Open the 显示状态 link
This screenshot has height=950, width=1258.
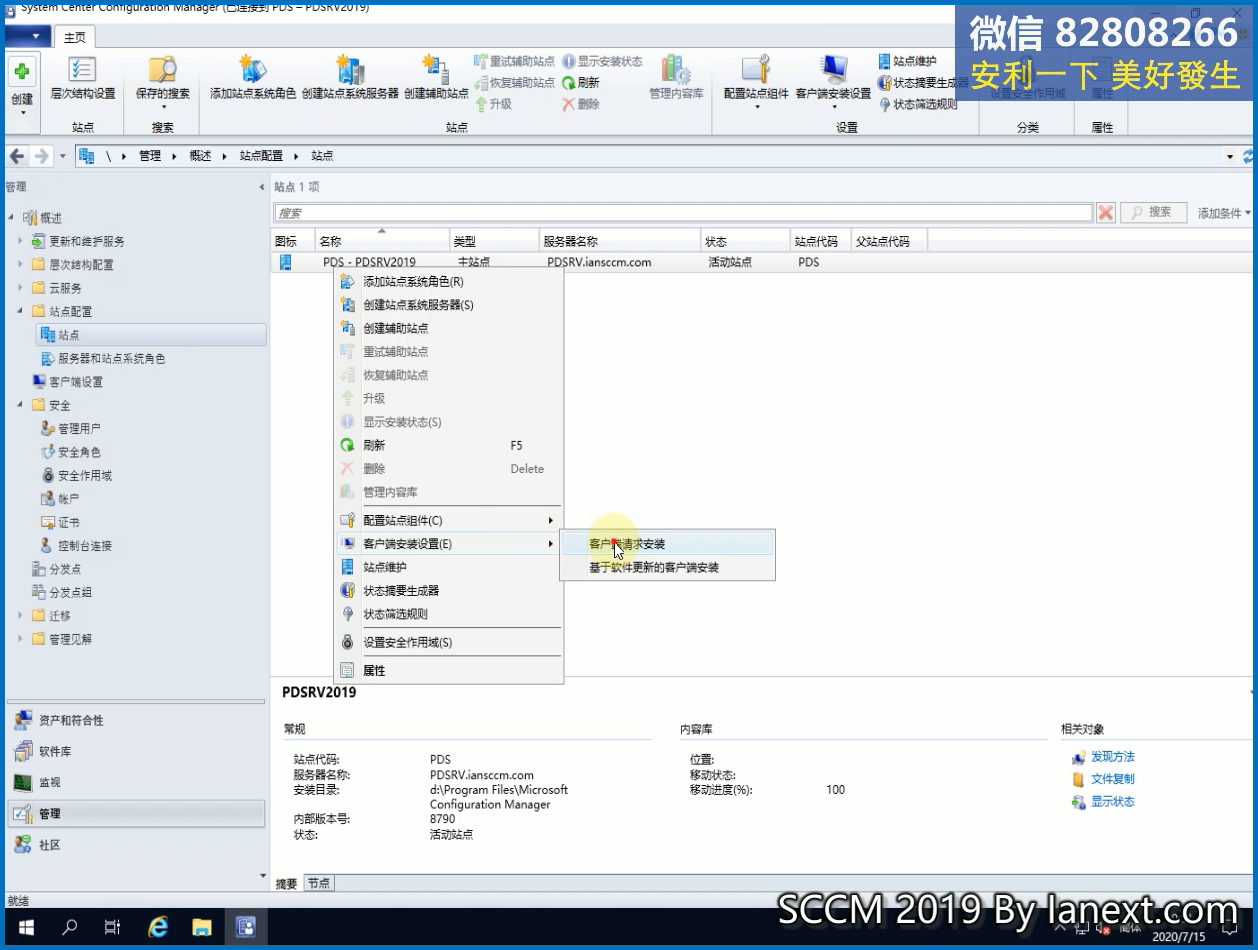1112,802
